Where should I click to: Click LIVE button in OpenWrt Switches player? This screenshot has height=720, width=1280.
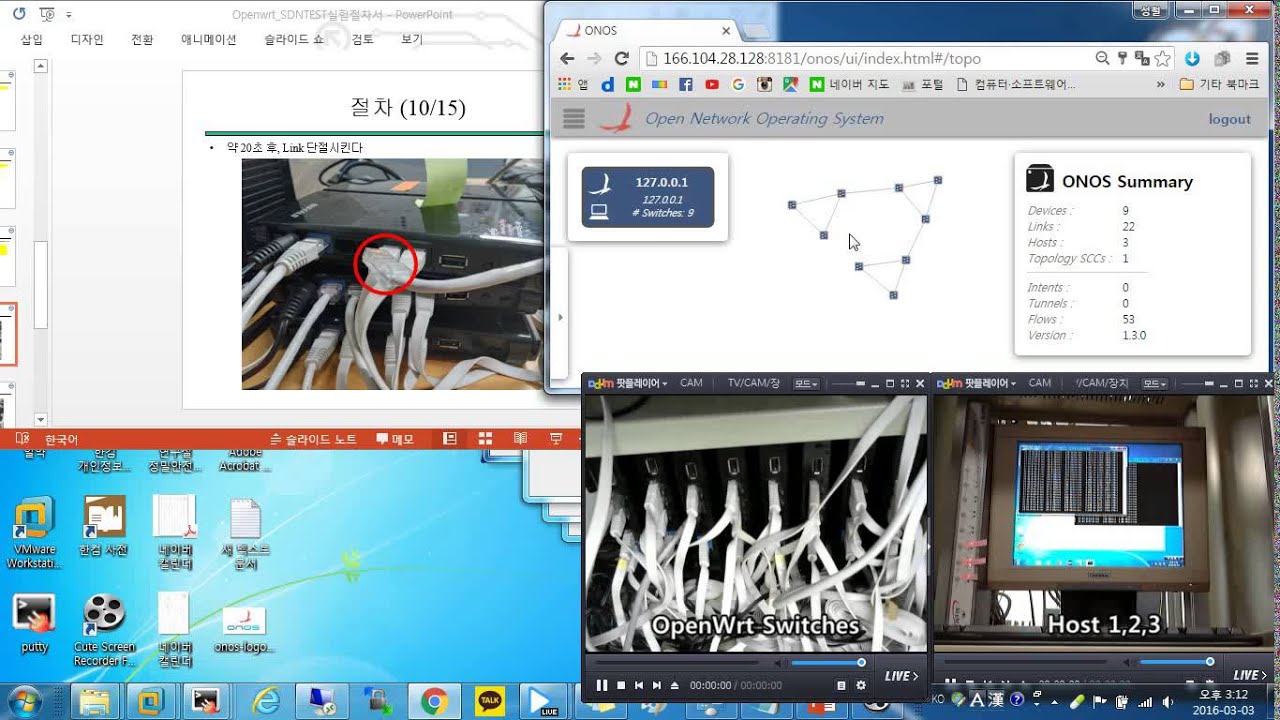coord(902,676)
